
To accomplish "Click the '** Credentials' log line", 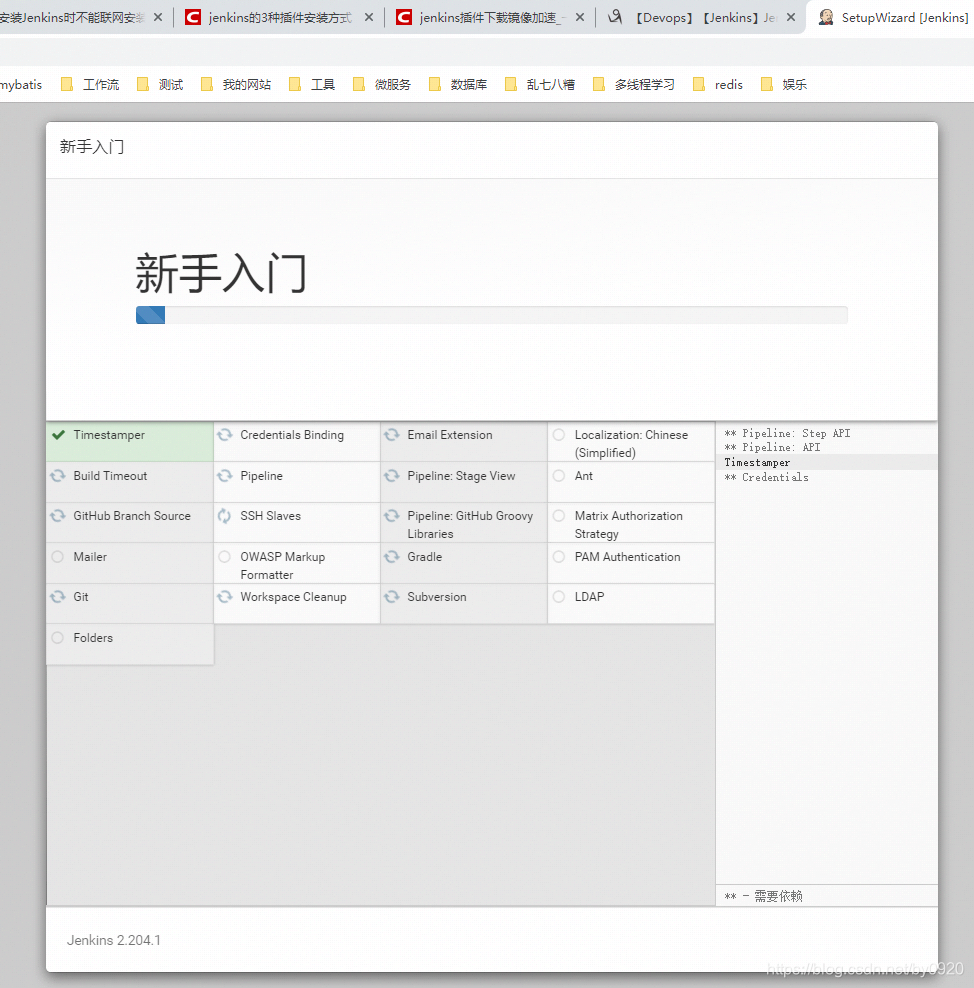I will point(767,477).
